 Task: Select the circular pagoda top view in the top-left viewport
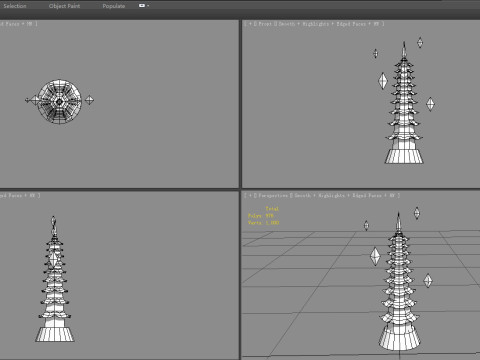pos(59,102)
